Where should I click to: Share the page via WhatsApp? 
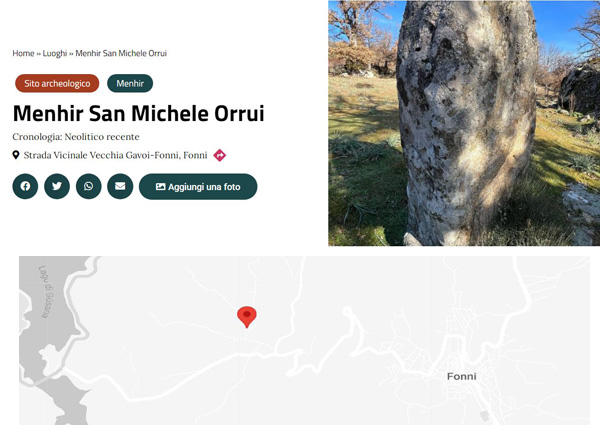point(88,186)
